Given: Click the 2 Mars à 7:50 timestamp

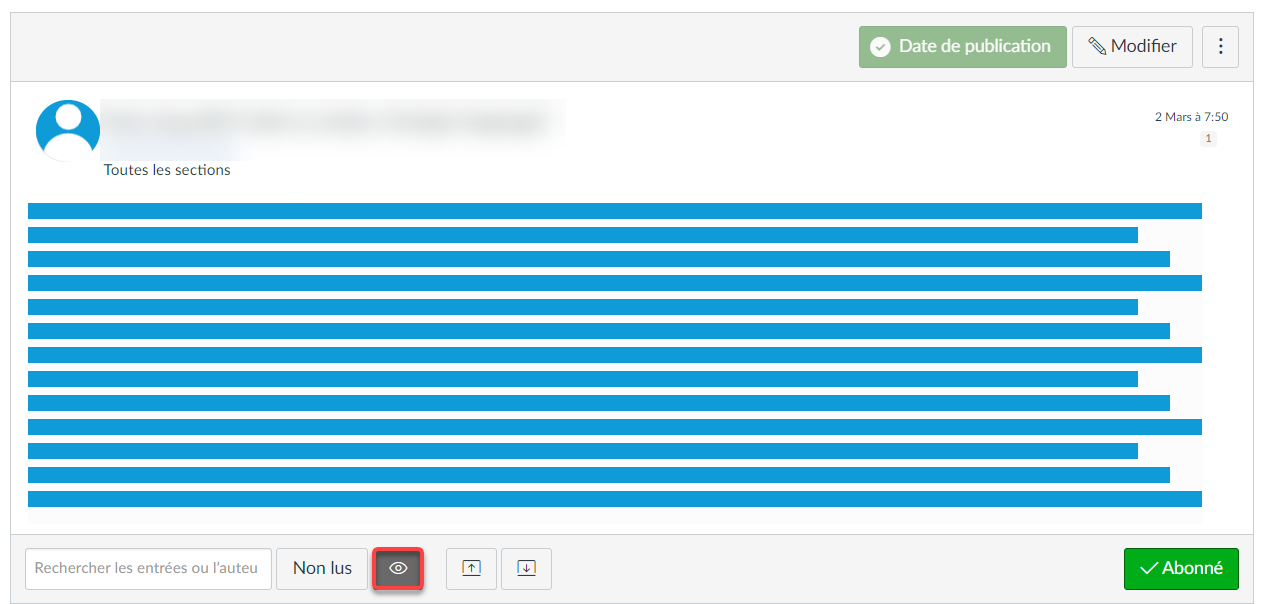Looking at the screenshot, I should click(1191, 117).
